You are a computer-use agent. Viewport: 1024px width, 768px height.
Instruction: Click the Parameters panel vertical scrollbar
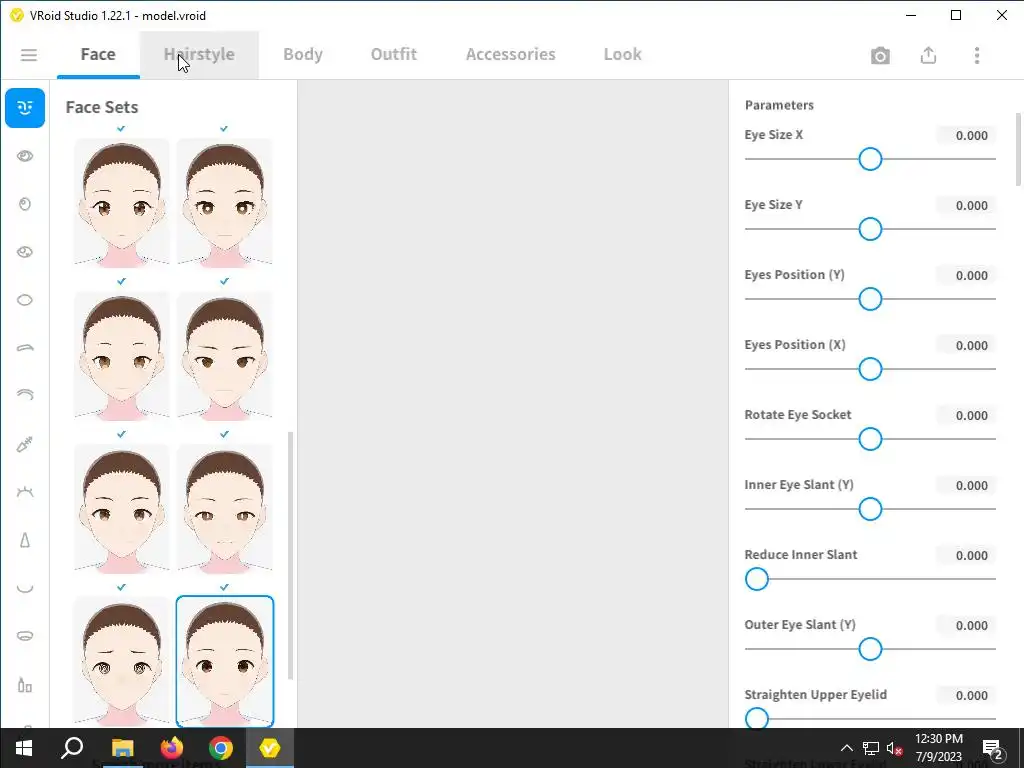(x=1017, y=149)
